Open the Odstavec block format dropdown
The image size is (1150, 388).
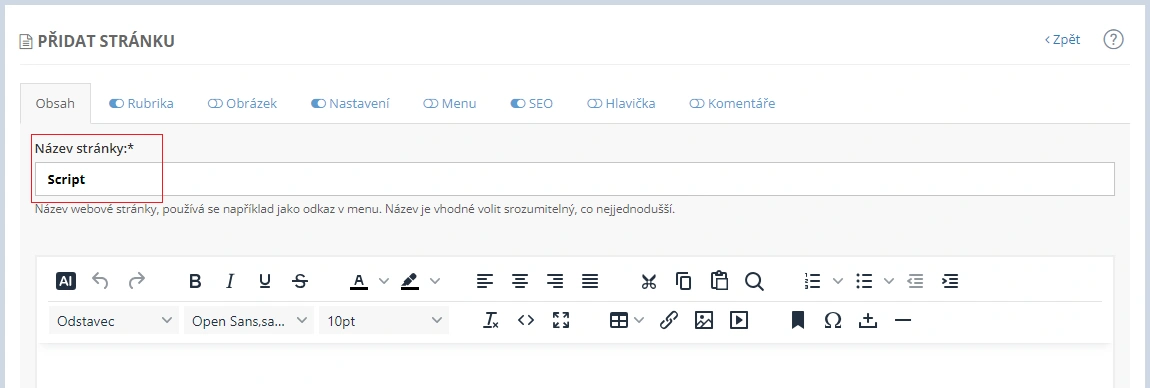click(x=114, y=321)
